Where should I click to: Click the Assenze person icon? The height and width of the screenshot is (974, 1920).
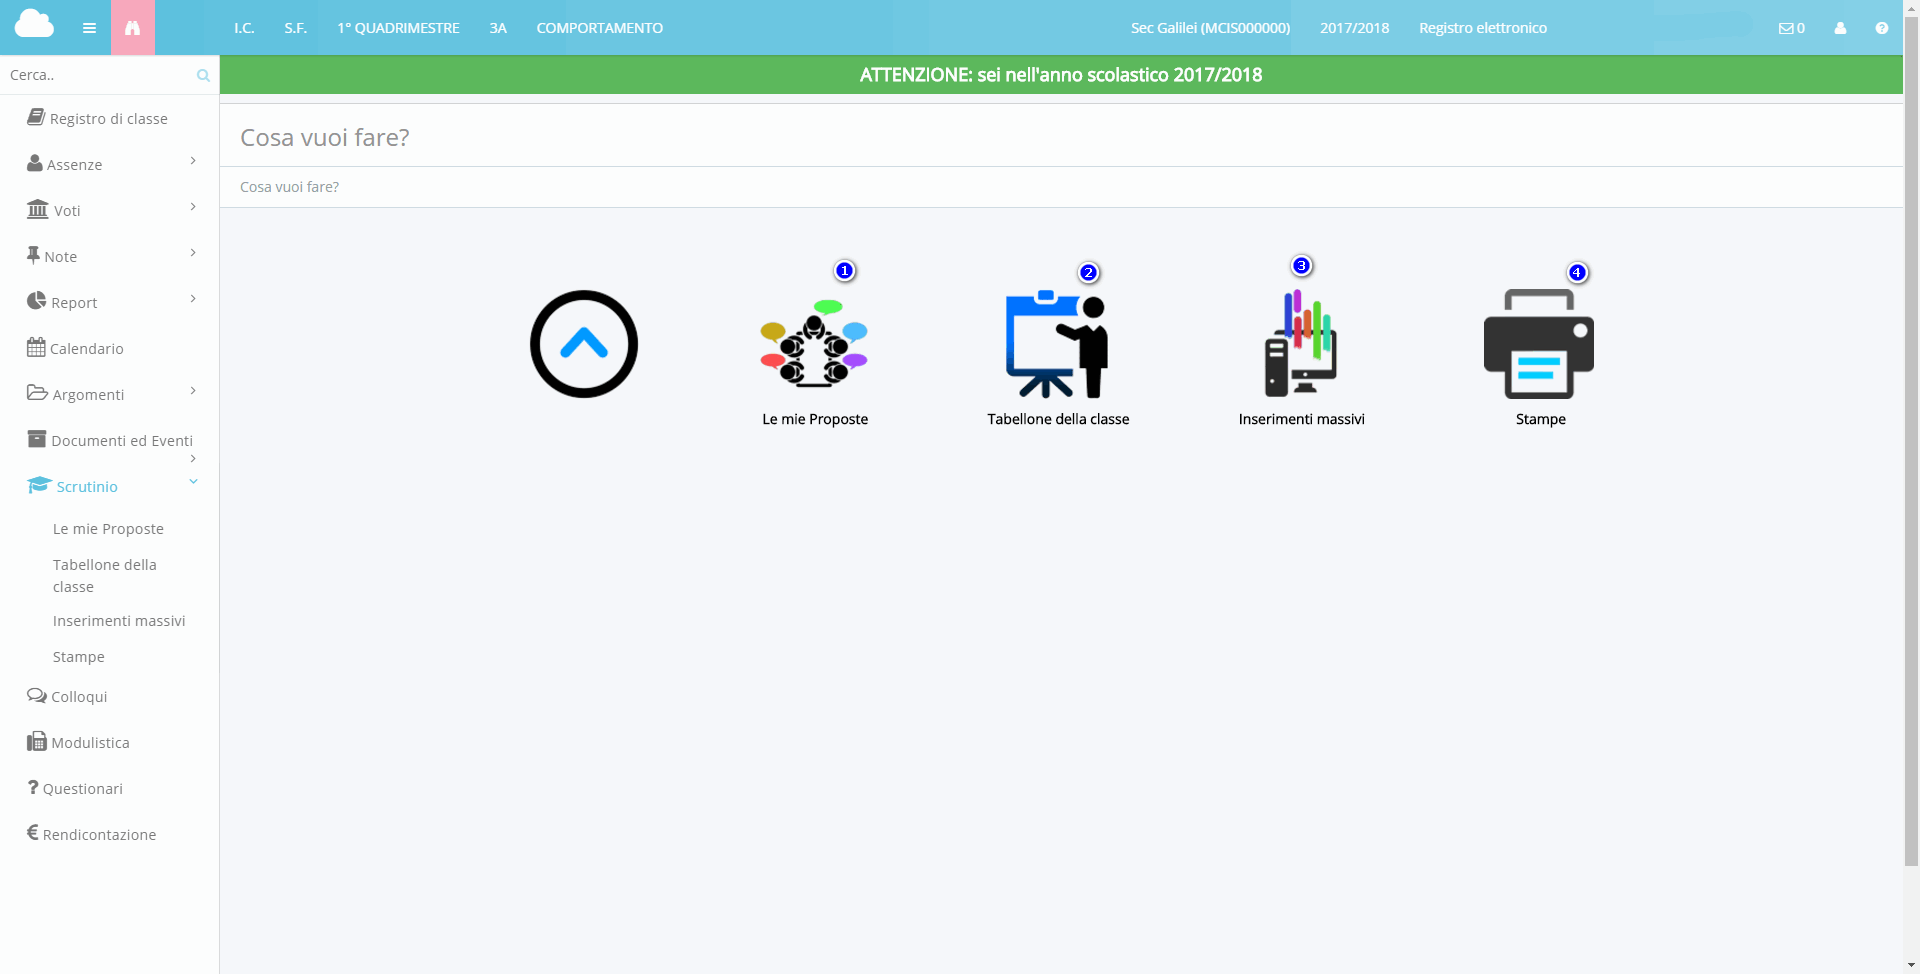click(35, 163)
